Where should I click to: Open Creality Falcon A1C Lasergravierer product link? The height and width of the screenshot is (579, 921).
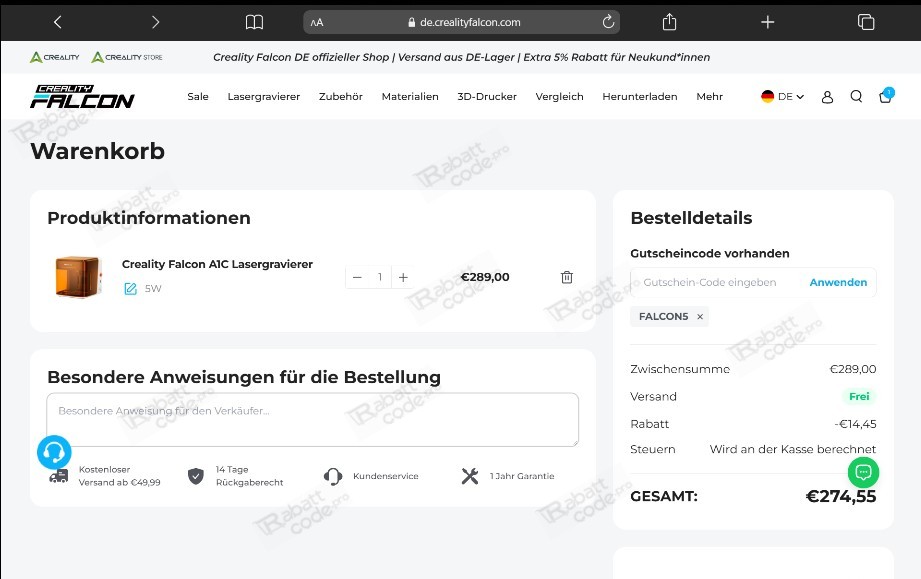(217, 264)
